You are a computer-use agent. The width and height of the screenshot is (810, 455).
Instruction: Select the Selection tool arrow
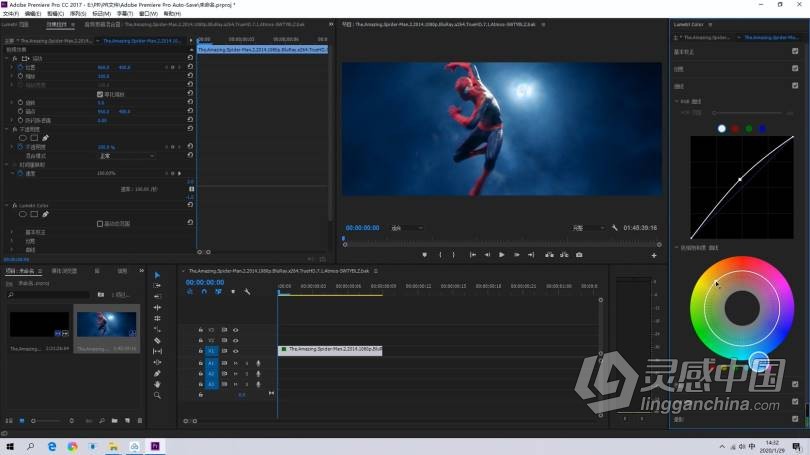158,275
